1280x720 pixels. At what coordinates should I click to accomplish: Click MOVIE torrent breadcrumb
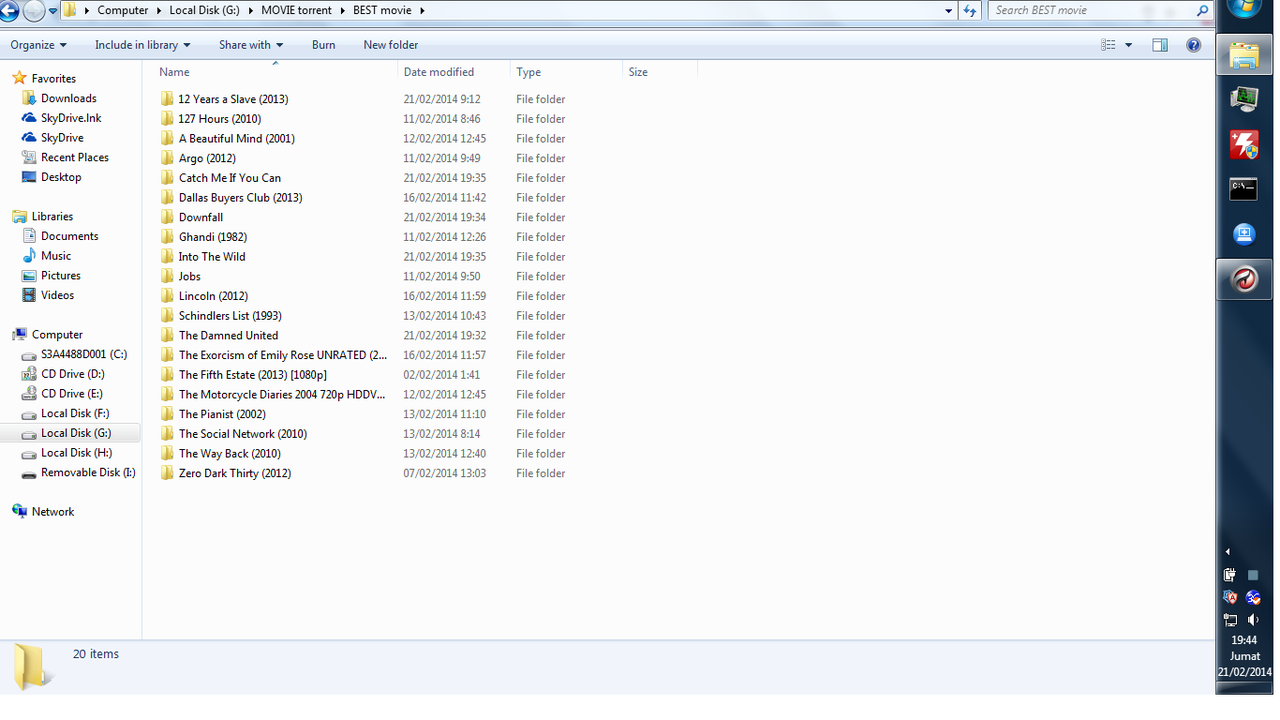point(296,10)
